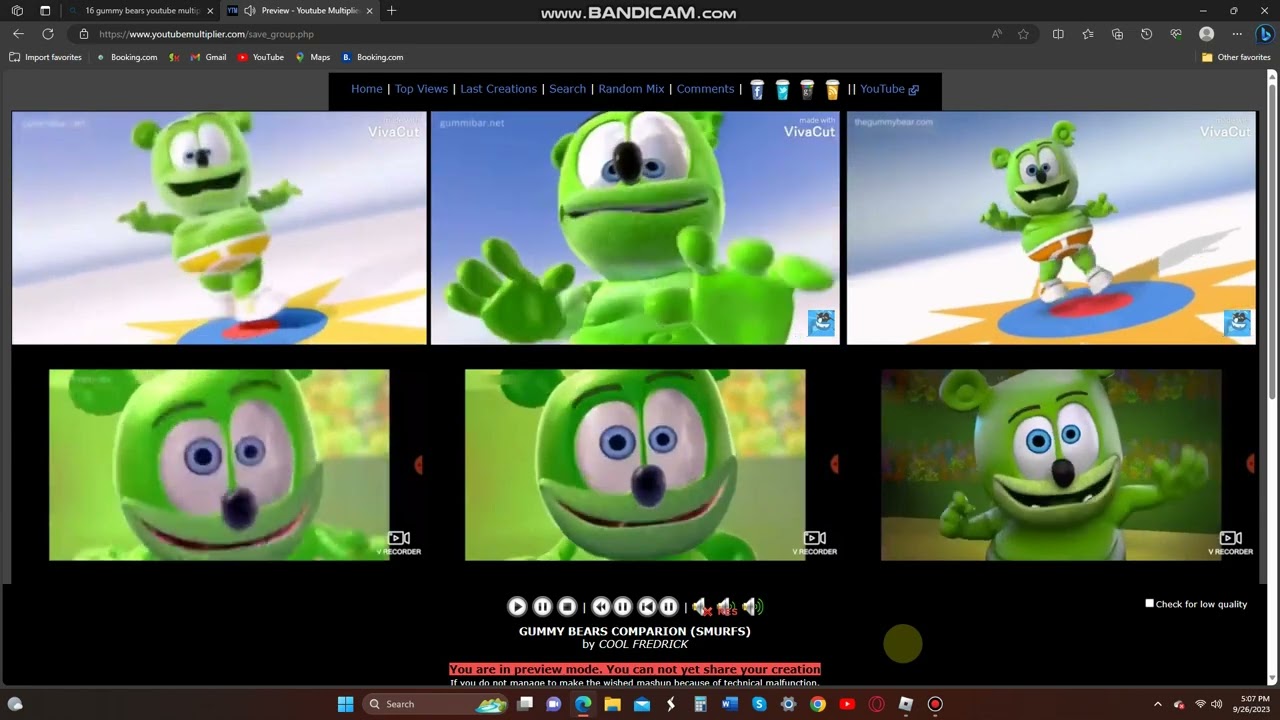This screenshot has width=1280, height=720.
Task: Open a new browser tab
Action: coord(391,11)
